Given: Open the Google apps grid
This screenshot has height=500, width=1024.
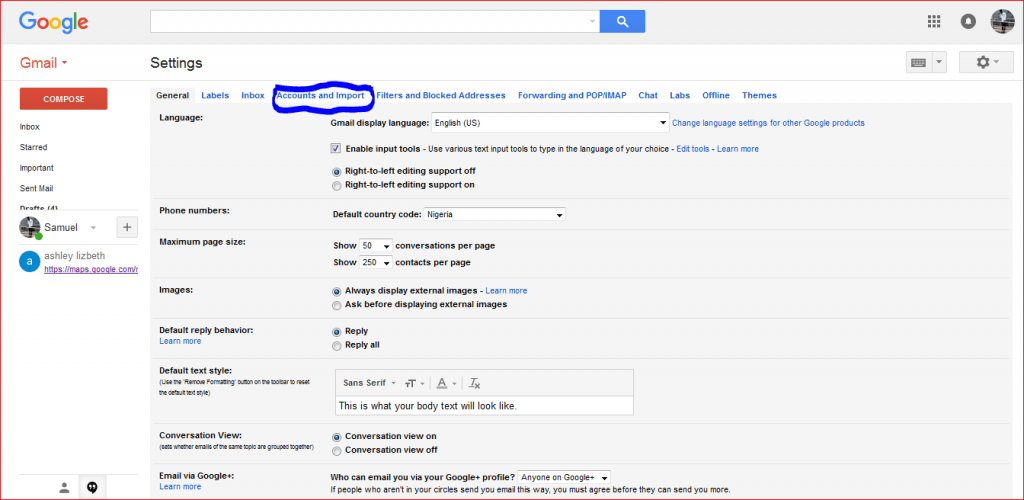Looking at the screenshot, I should tap(934, 22).
